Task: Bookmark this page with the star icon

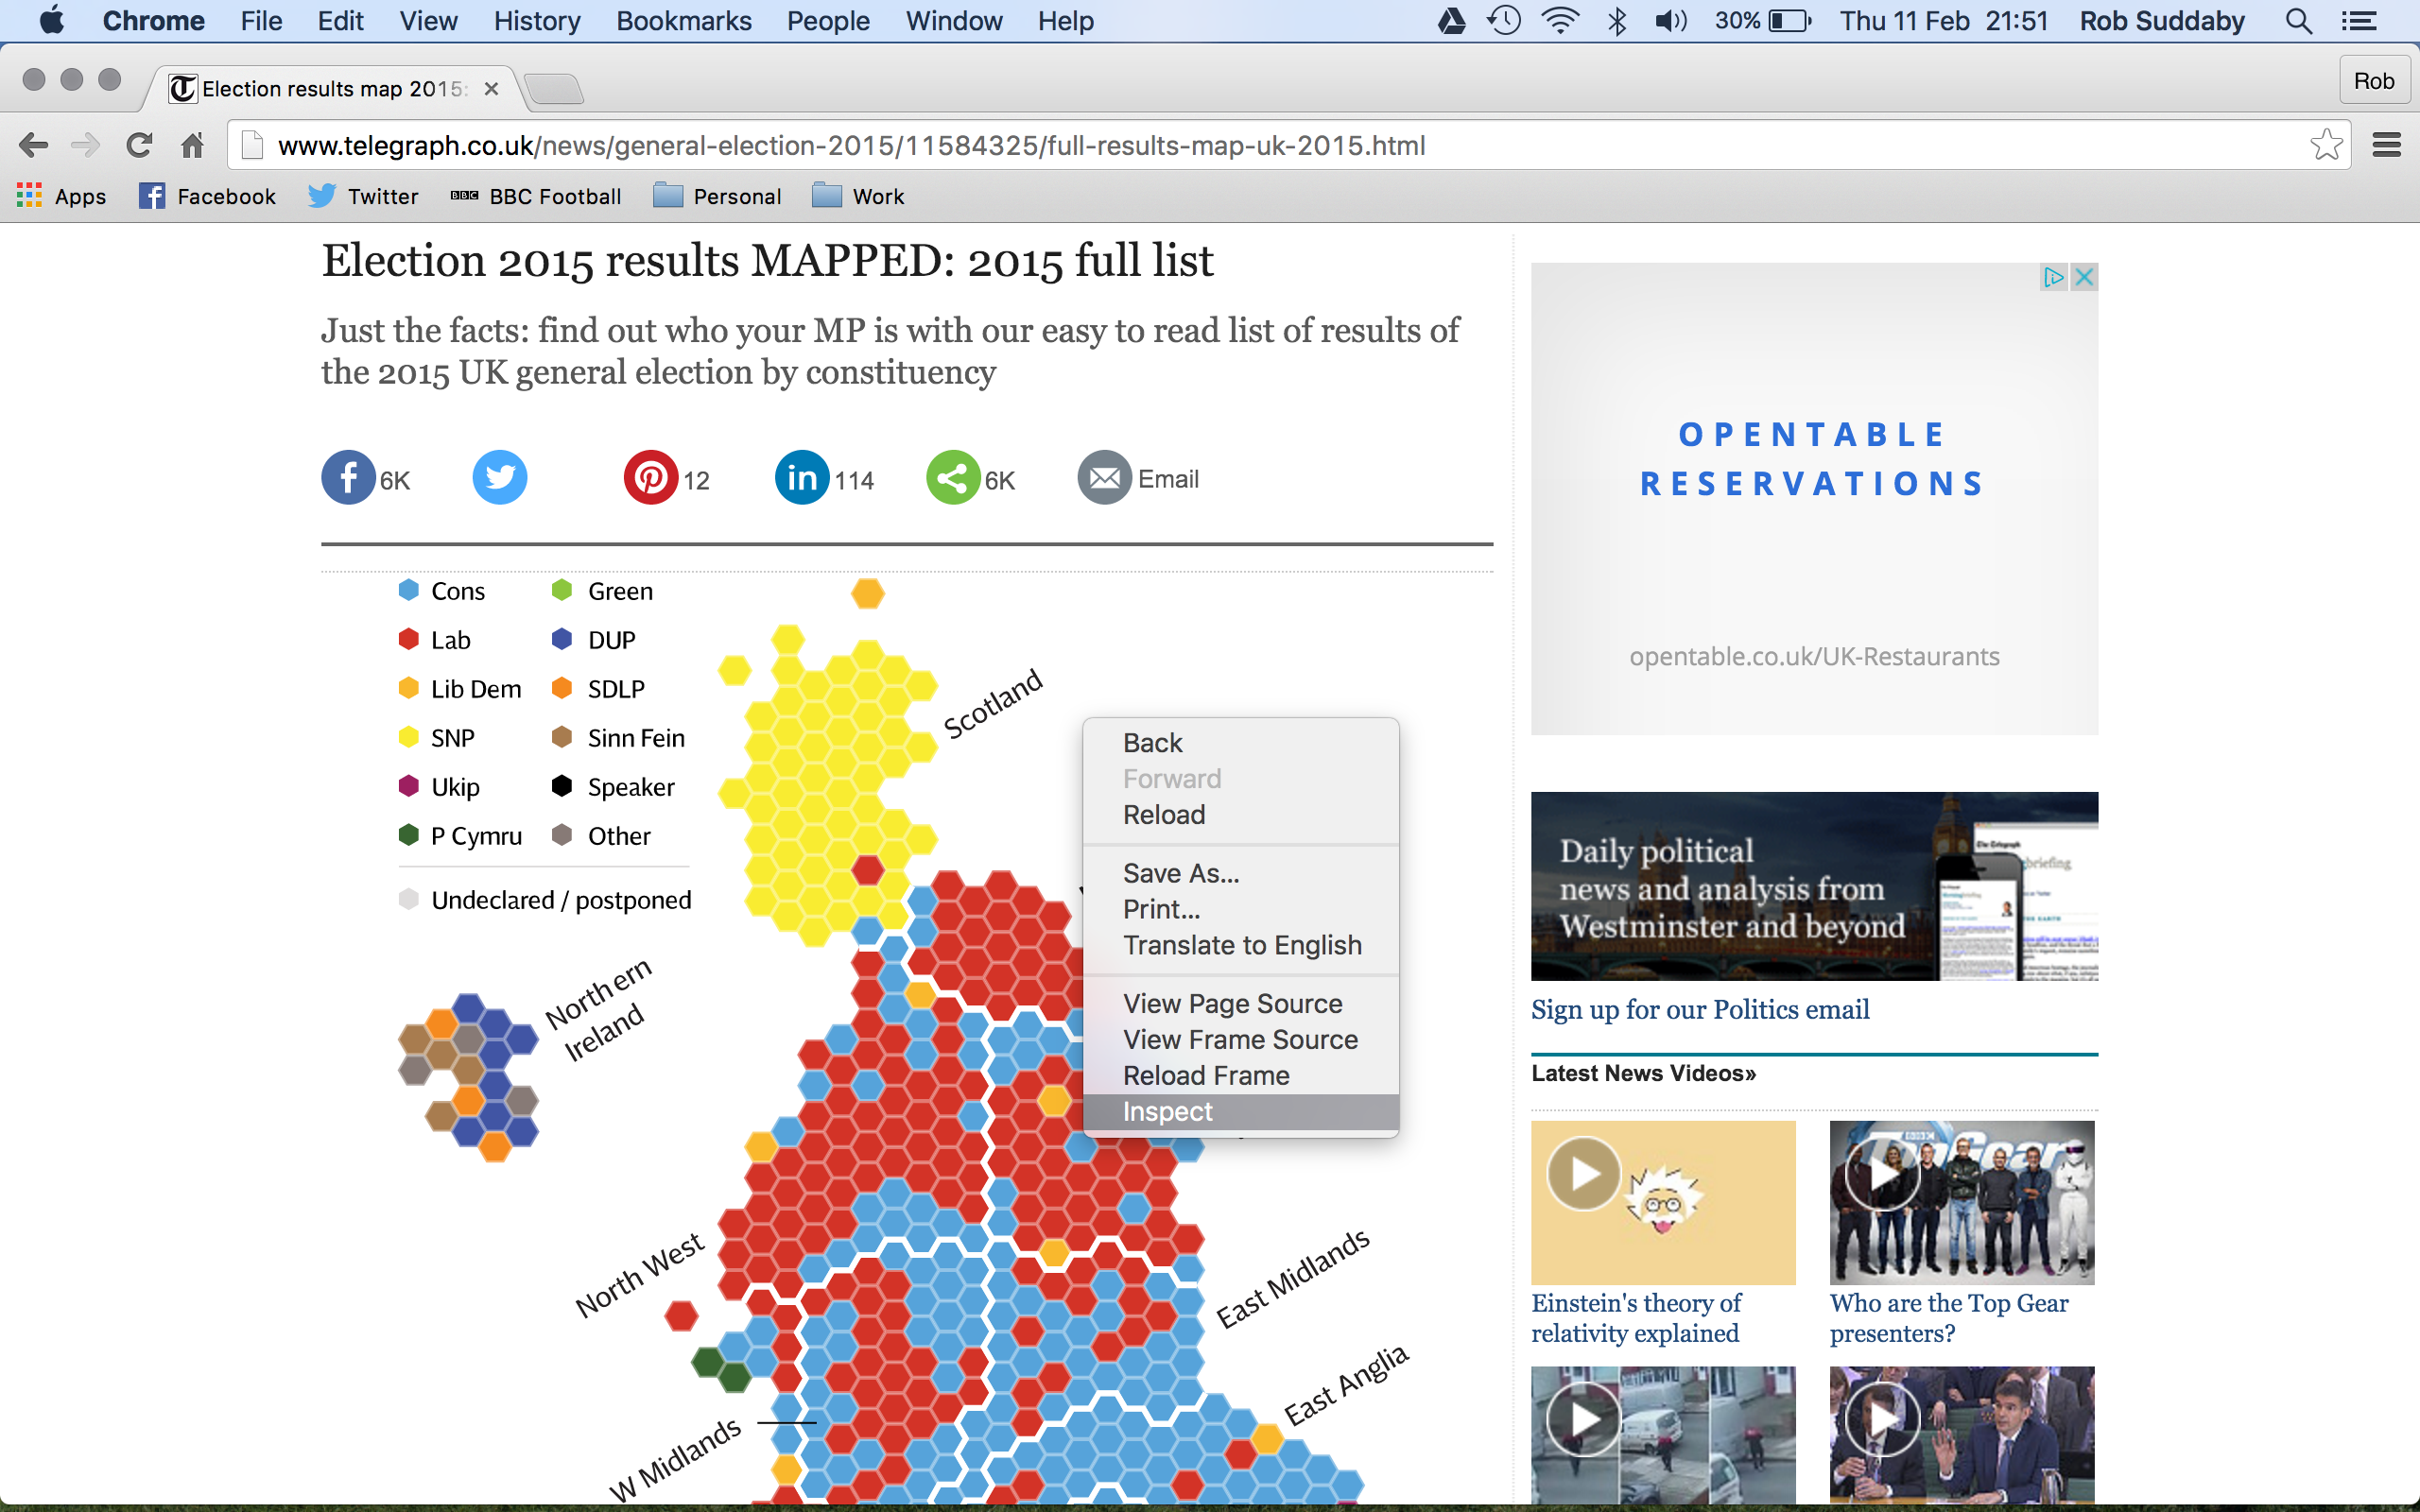Action: [2326, 146]
